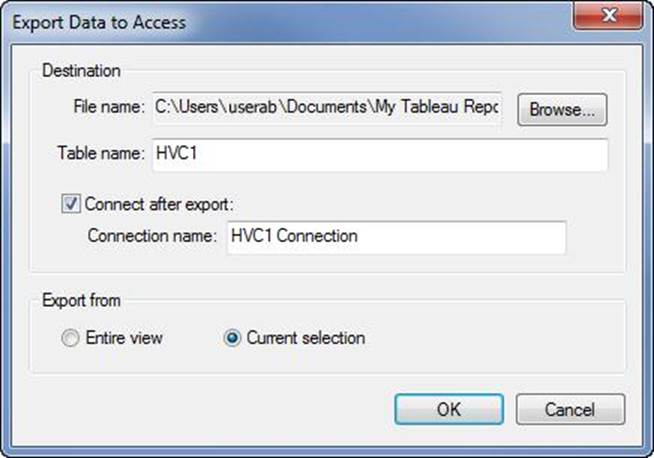Click the Browse button
Image resolution: width=654 pixels, height=458 pixels.
562,109
